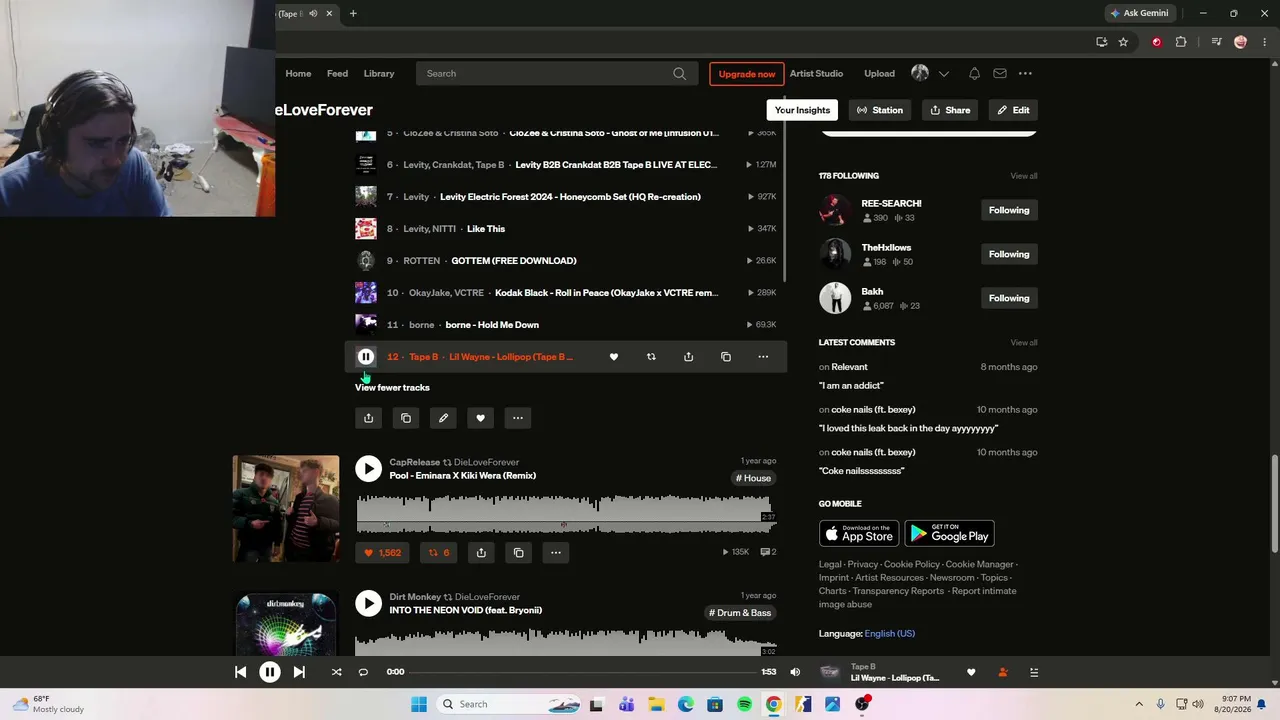Like the playlist with heart button
1280x720 pixels.
(x=480, y=418)
